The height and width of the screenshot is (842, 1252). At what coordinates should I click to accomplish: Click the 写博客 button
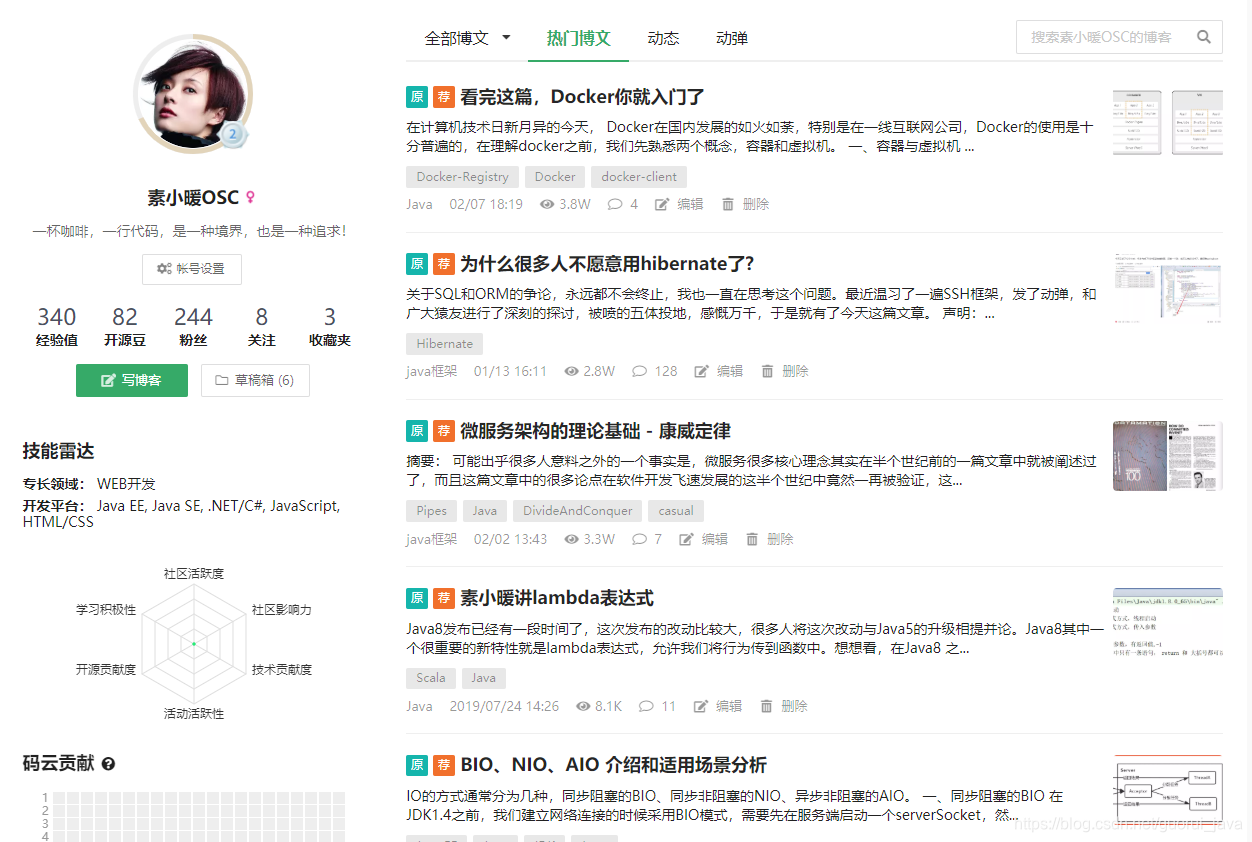click(x=132, y=380)
